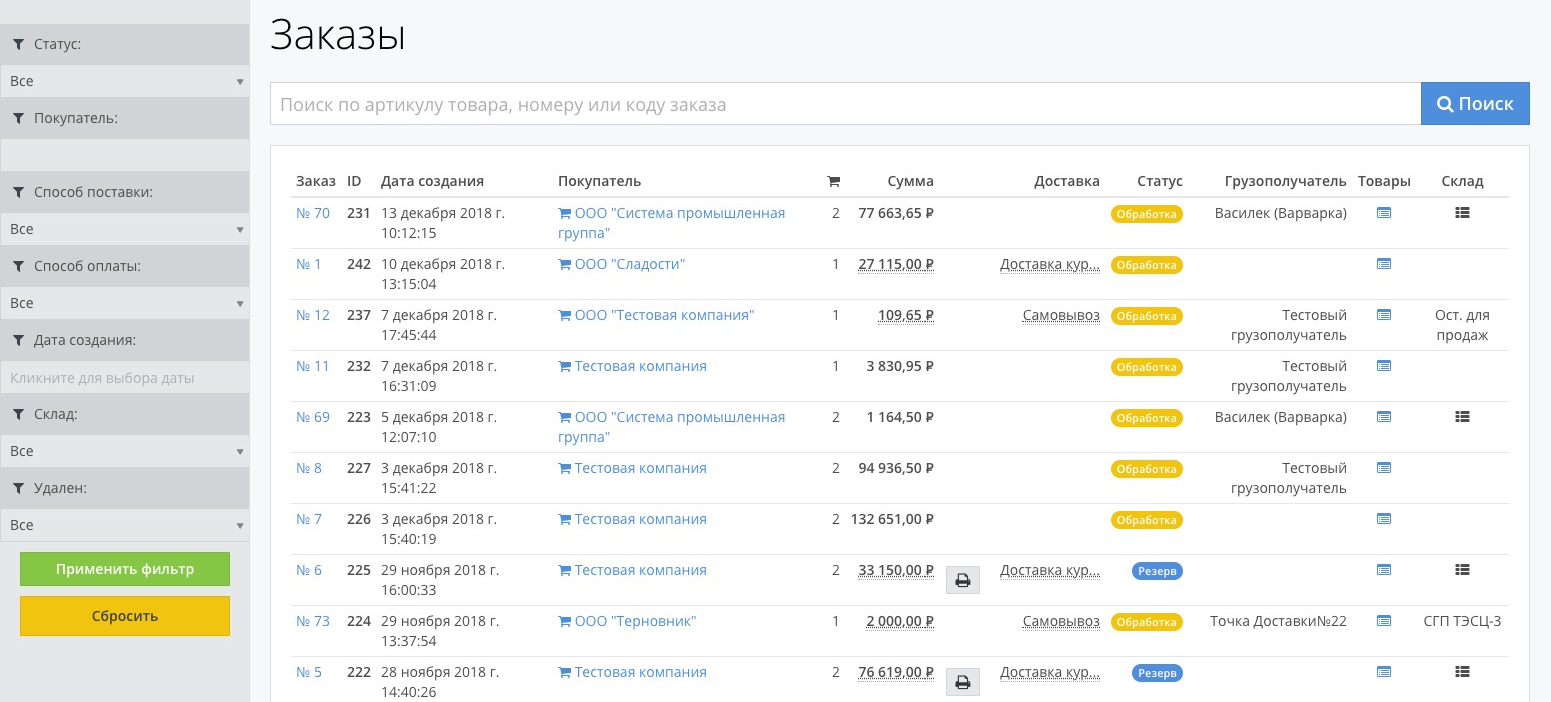Open the Удален filter dropdown
1551x702 pixels.
[x=124, y=525]
